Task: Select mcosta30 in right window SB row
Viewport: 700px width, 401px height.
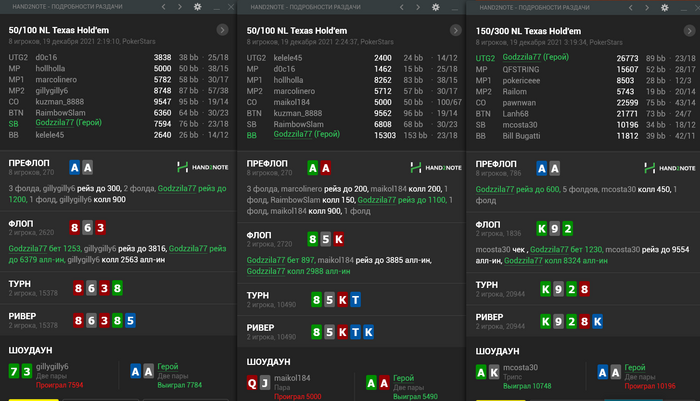Action: tap(520, 125)
